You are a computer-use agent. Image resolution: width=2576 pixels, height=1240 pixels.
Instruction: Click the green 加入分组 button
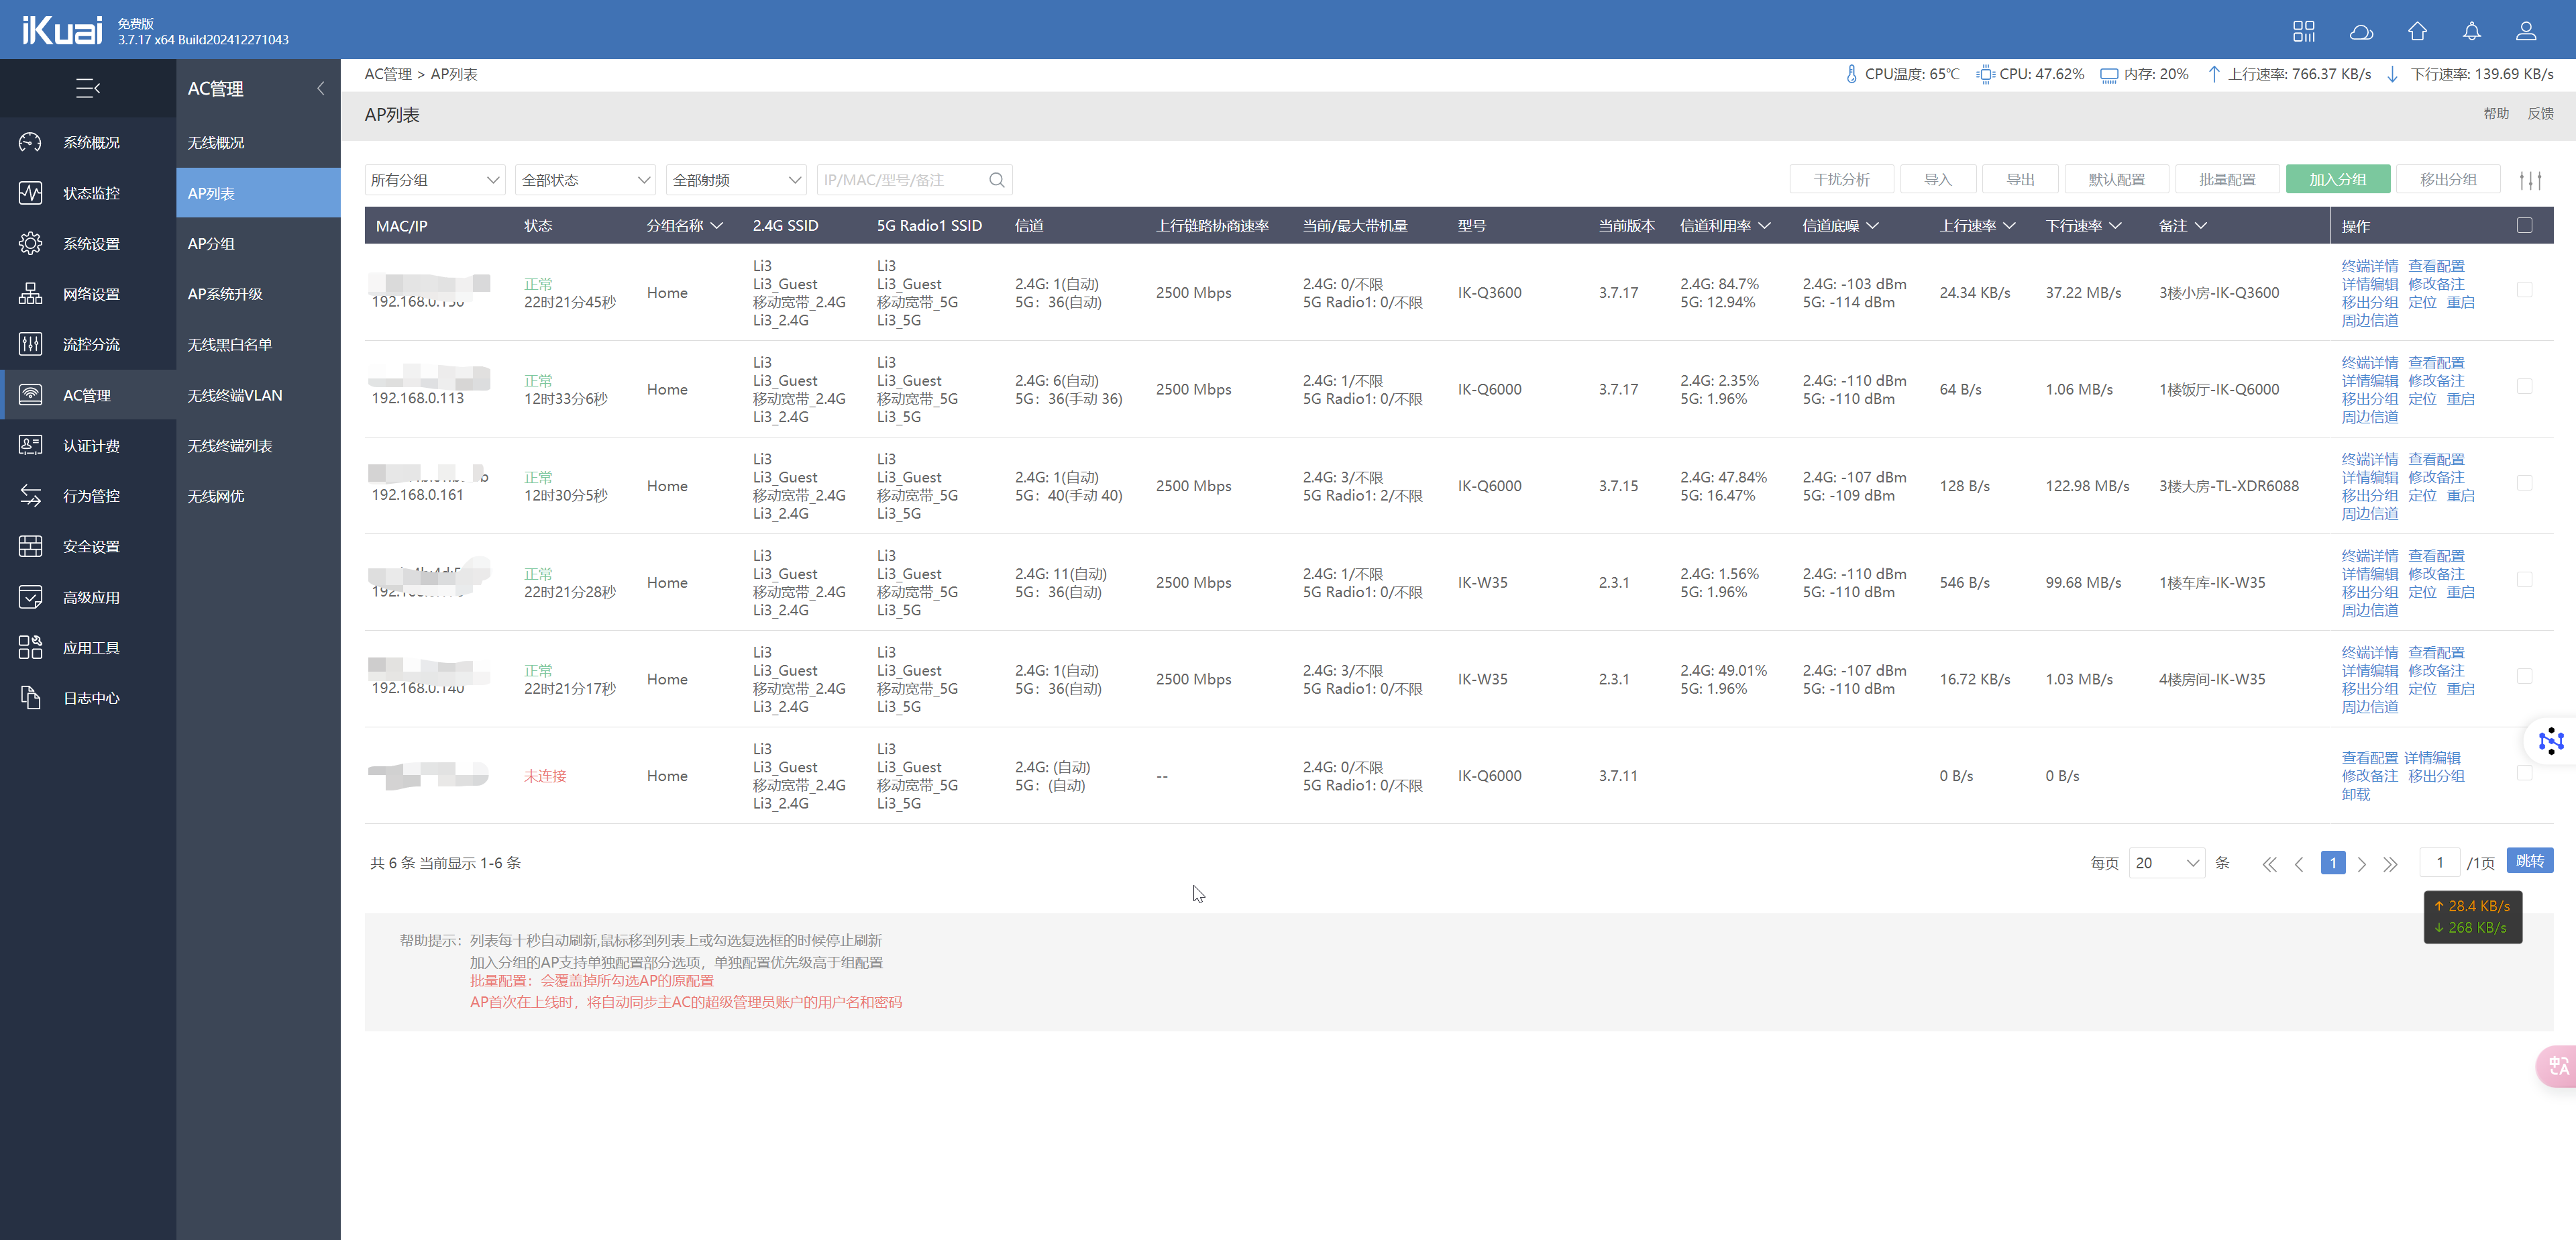point(2337,180)
